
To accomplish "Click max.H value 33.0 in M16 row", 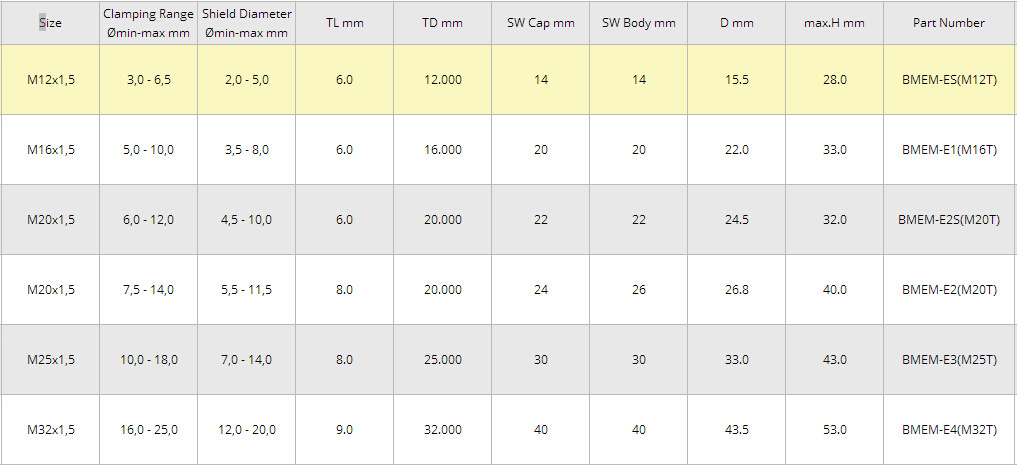I will 835,150.
